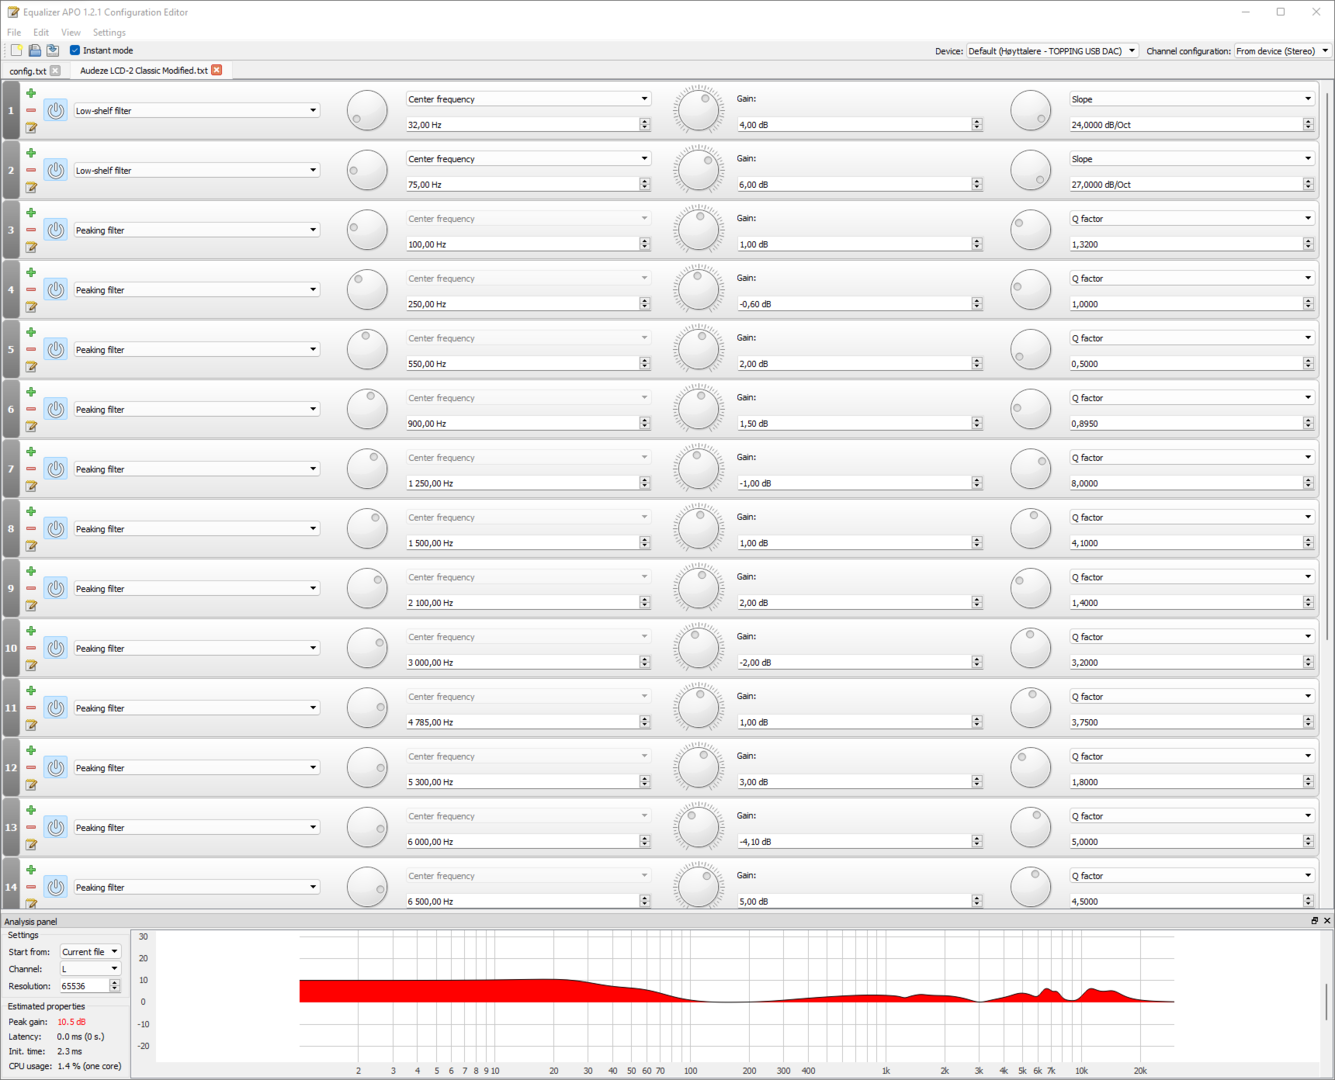The image size is (1335, 1080).
Task: Toggle the power button on row 8
Action: 56,529
